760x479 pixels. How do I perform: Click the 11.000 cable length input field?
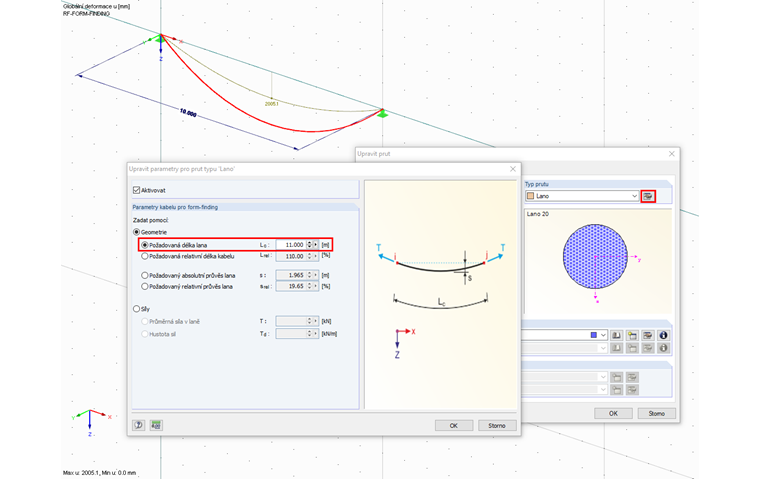tap(291, 245)
